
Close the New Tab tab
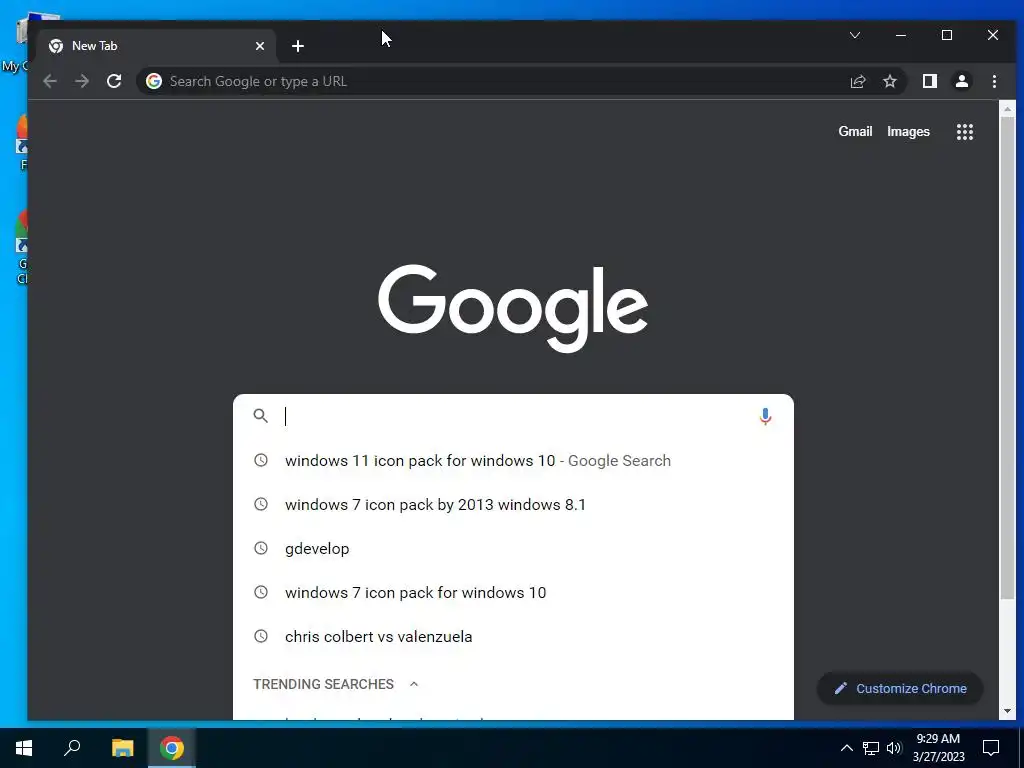point(260,46)
